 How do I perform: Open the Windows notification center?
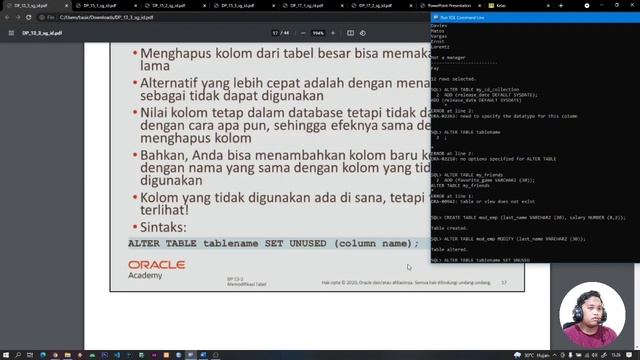tap(630, 356)
